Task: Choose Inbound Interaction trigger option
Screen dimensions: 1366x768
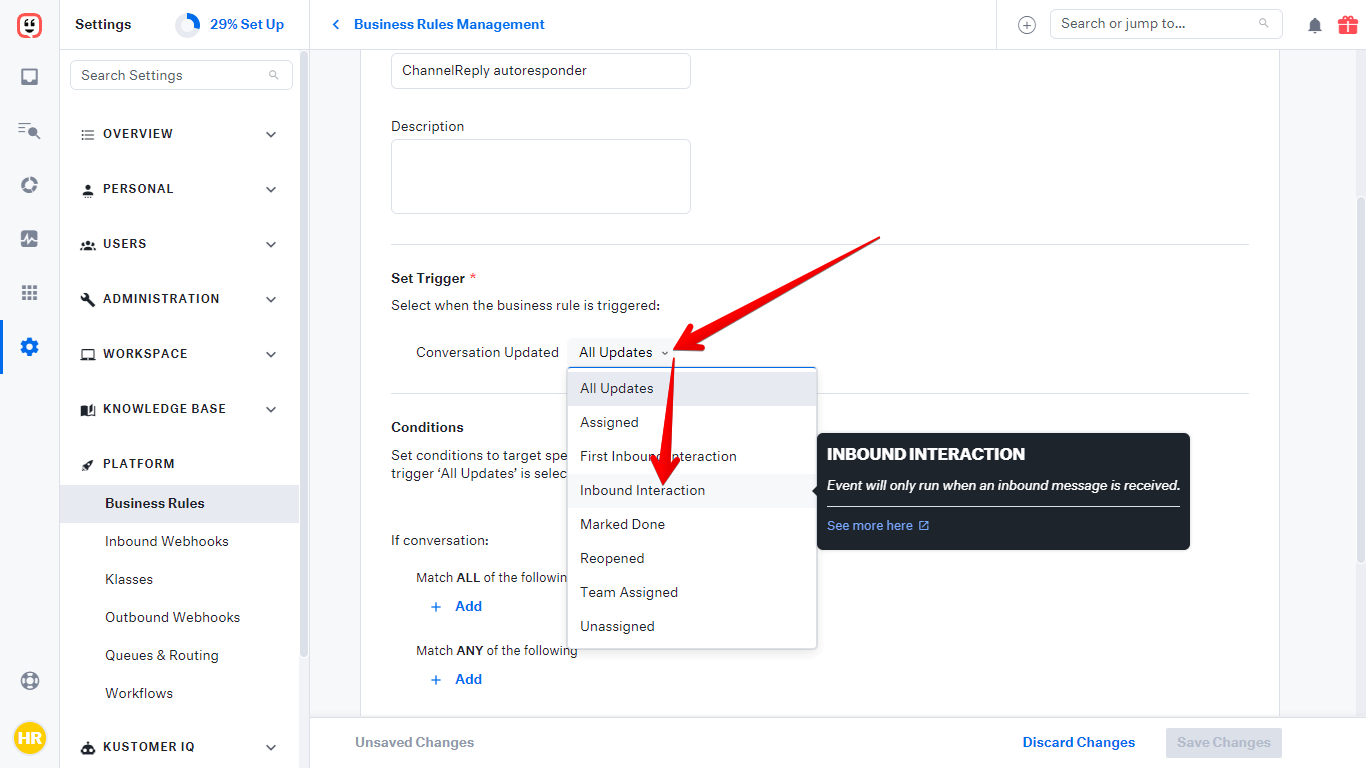Action: coord(692,490)
